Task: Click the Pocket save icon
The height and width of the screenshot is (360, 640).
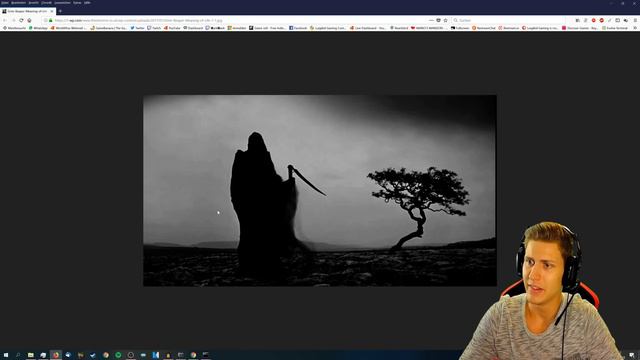Action: pyautogui.click(x=438, y=20)
